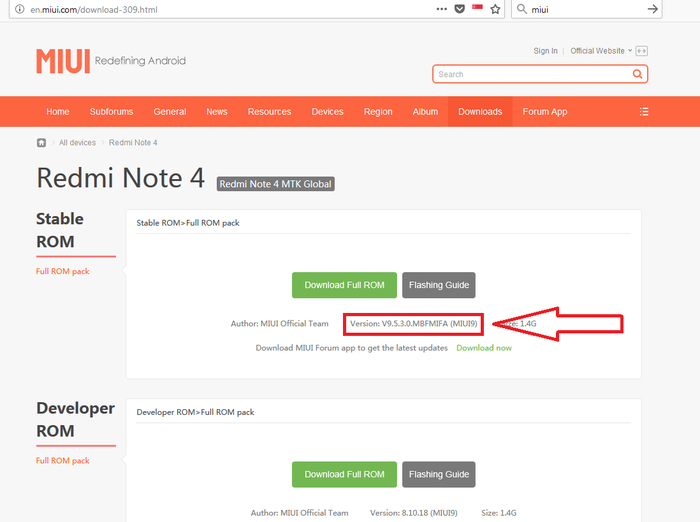Click the Sign In link
The width and height of the screenshot is (700, 522).
[x=545, y=51]
